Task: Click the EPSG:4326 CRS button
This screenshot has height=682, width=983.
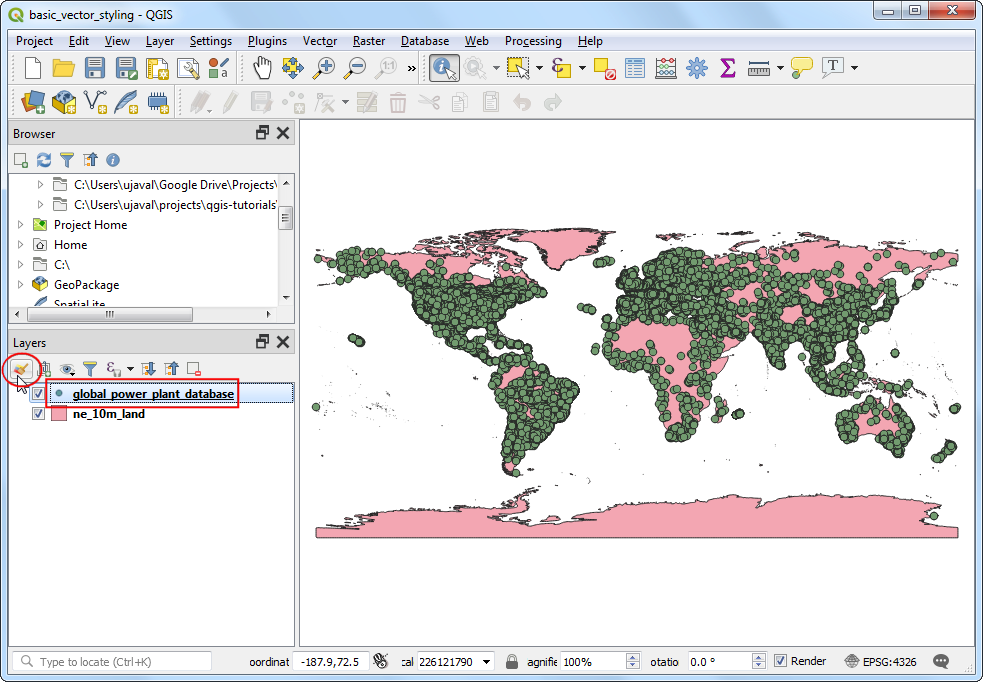Action: pyautogui.click(x=882, y=661)
